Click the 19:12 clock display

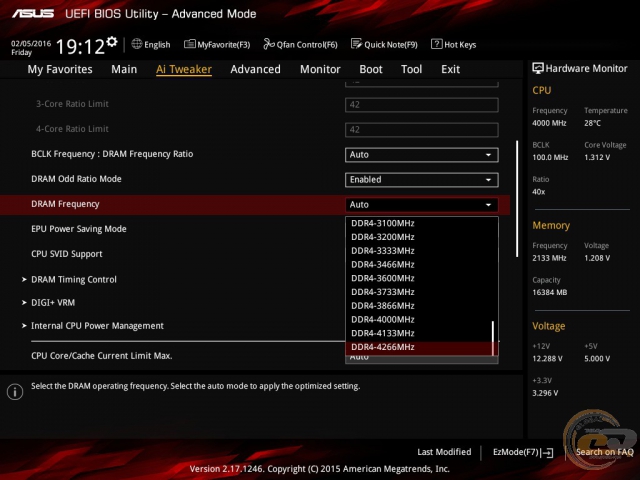[x=80, y=47]
